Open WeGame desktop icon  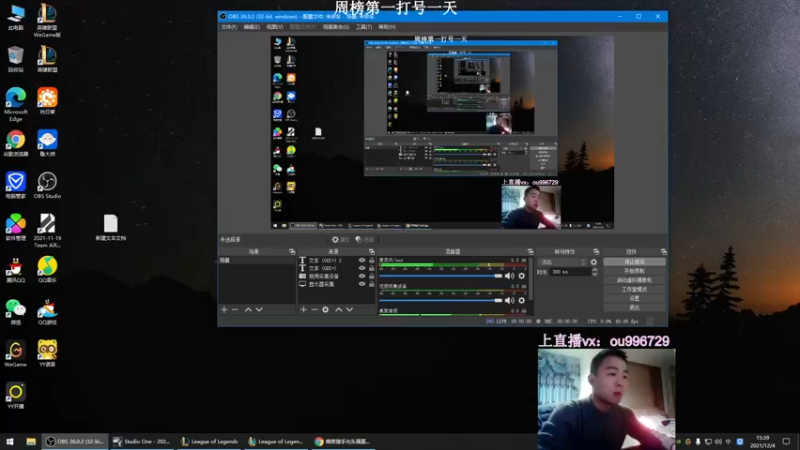click(x=15, y=354)
